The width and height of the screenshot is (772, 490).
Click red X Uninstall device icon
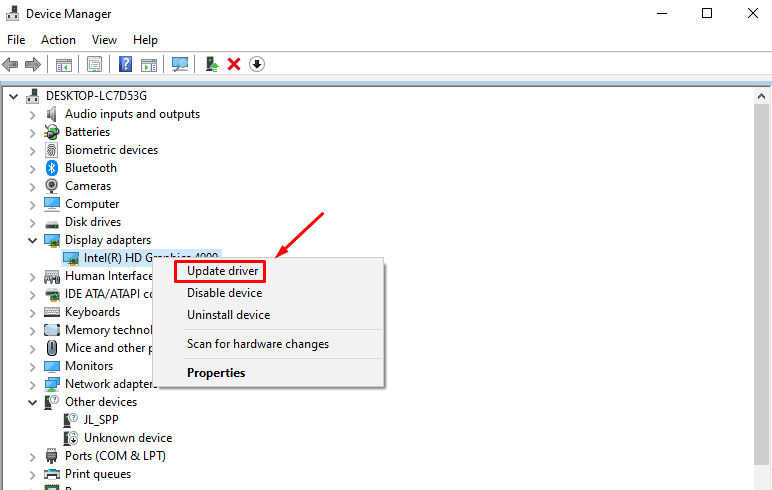[x=234, y=64]
